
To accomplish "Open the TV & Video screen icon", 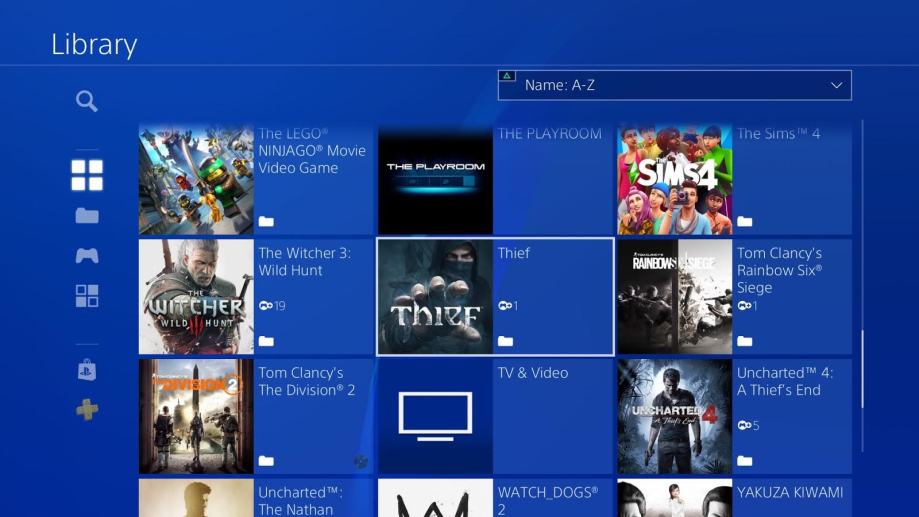I will [x=435, y=416].
